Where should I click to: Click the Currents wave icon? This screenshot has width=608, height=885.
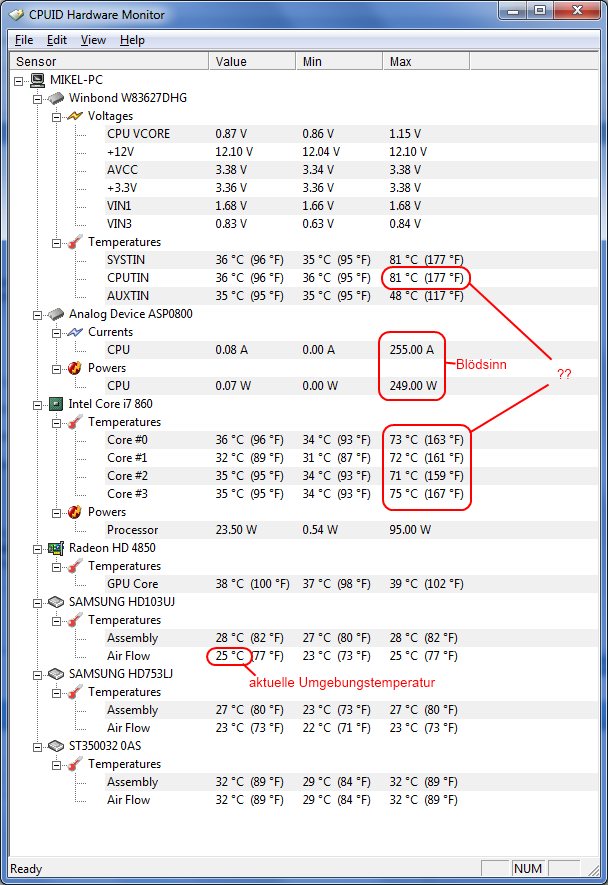75,332
